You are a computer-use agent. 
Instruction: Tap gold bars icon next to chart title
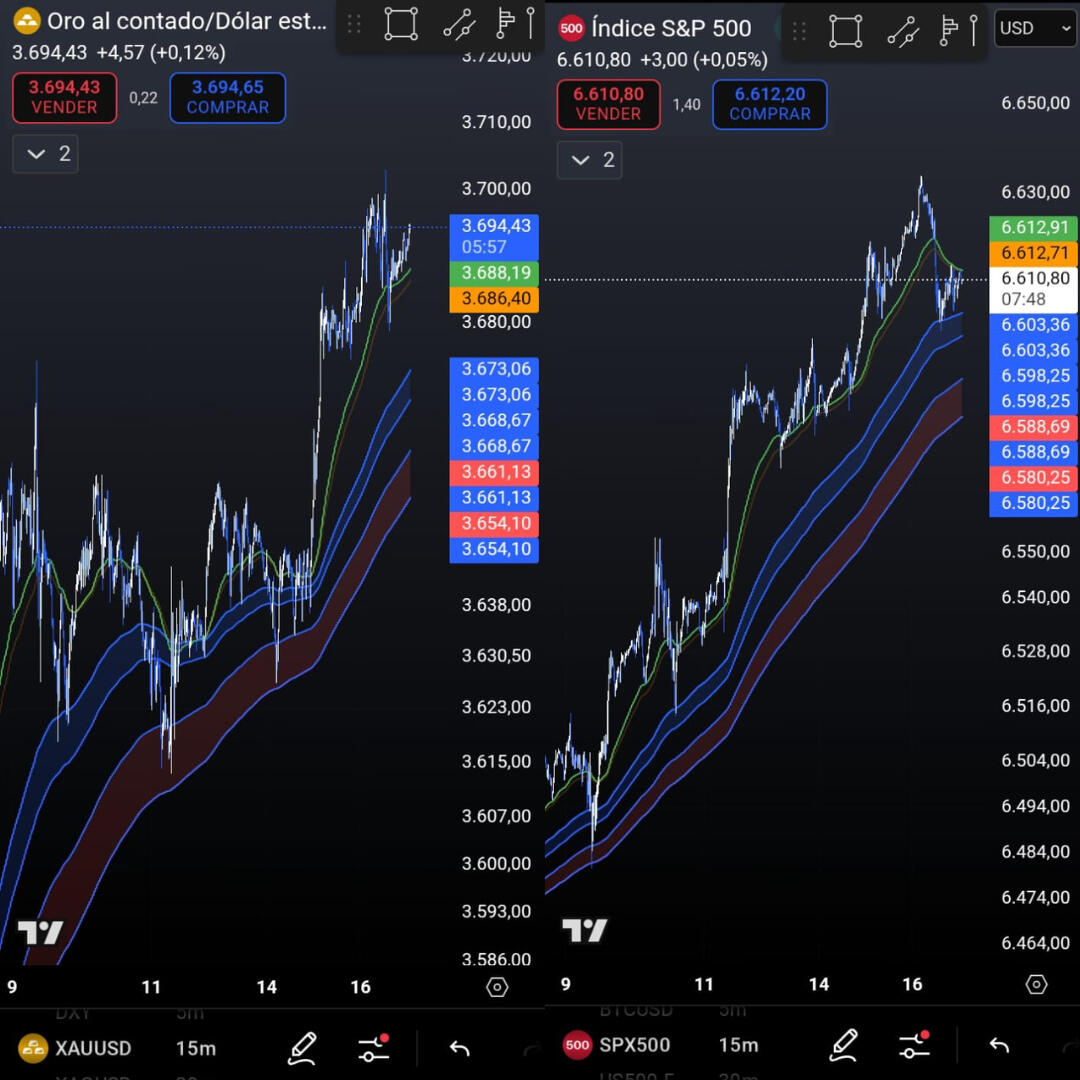pos(27,21)
